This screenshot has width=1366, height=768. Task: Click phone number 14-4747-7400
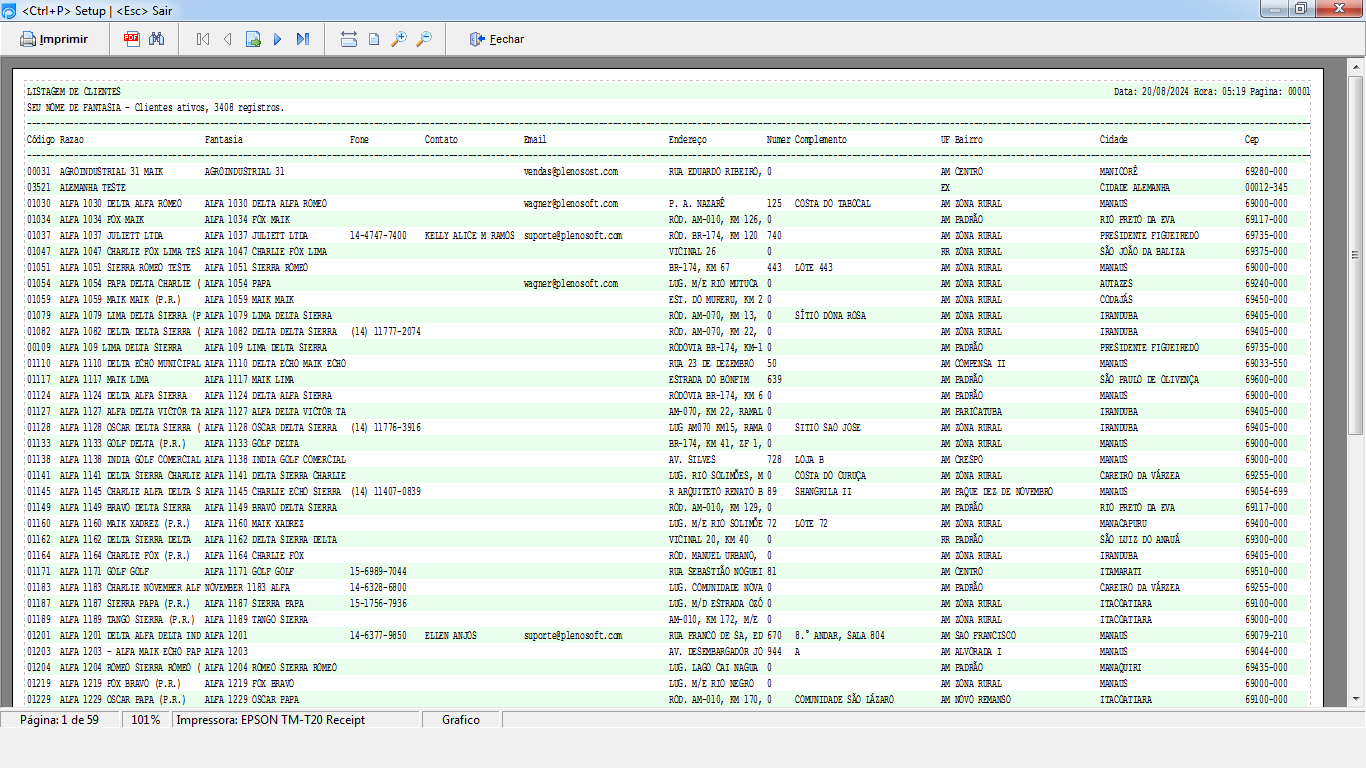pyautogui.click(x=378, y=236)
